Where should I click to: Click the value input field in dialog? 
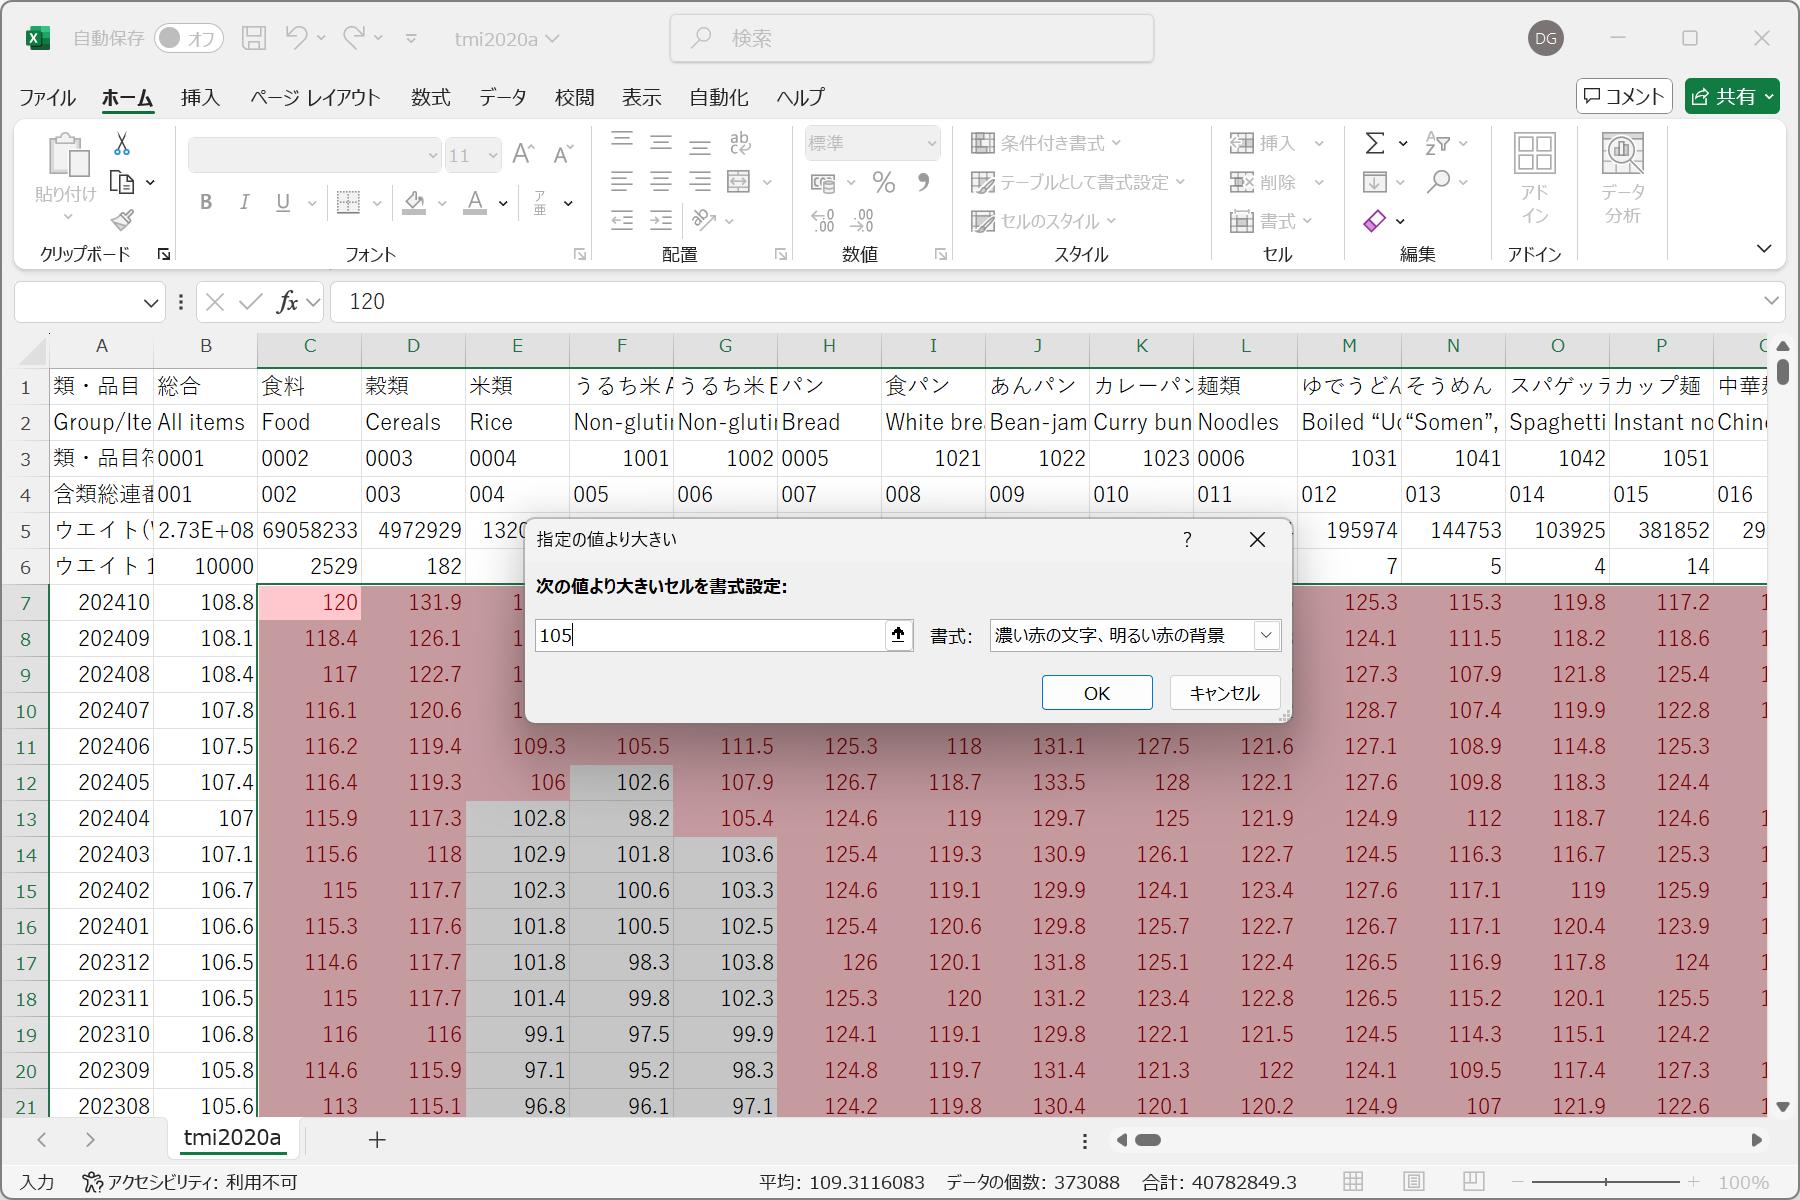click(x=711, y=635)
